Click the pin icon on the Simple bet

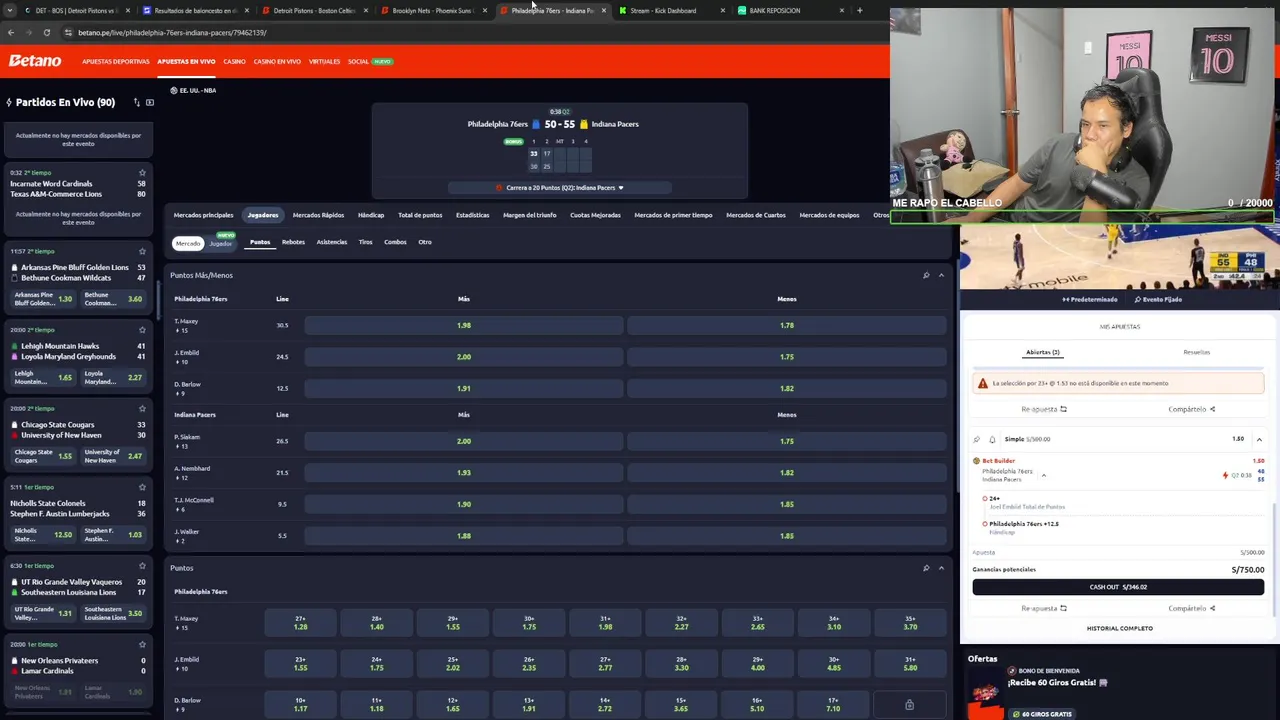pyautogui.click(x=977, y=439)
